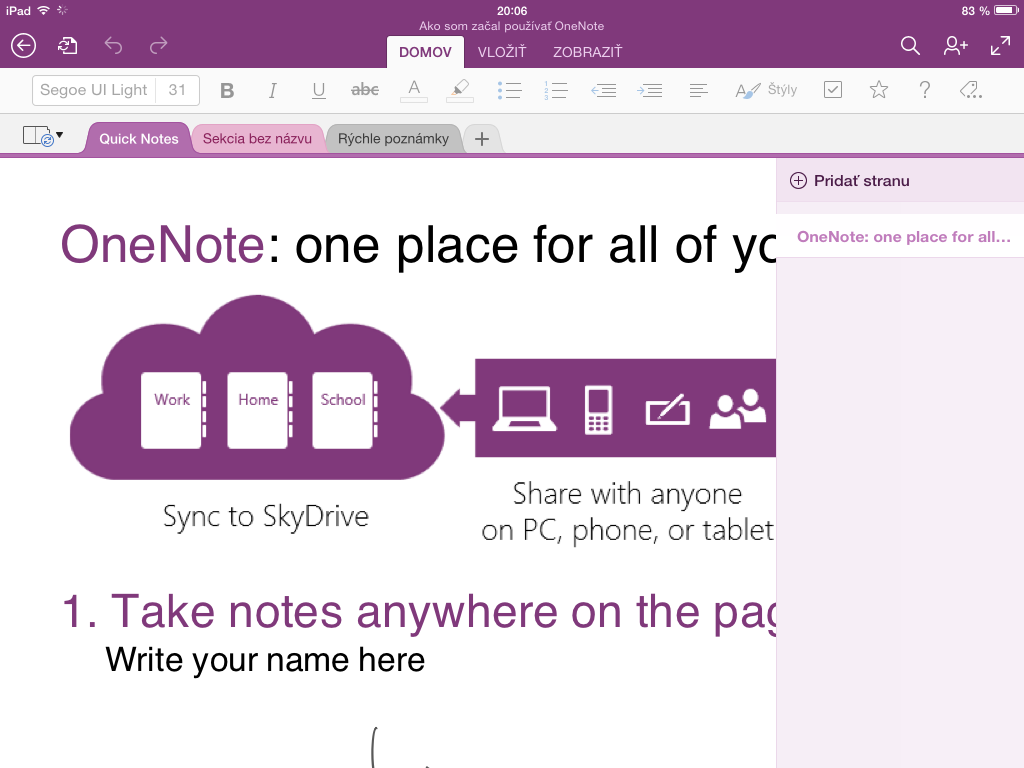Tap the status bar clock 20:06

(x=511, y=10)
